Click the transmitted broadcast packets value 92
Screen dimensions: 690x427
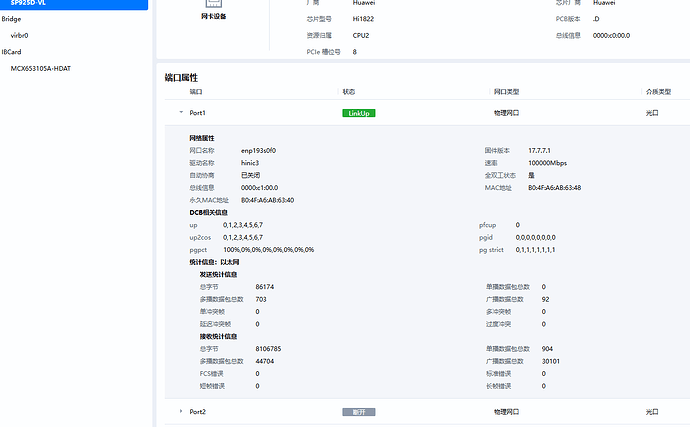545,299
